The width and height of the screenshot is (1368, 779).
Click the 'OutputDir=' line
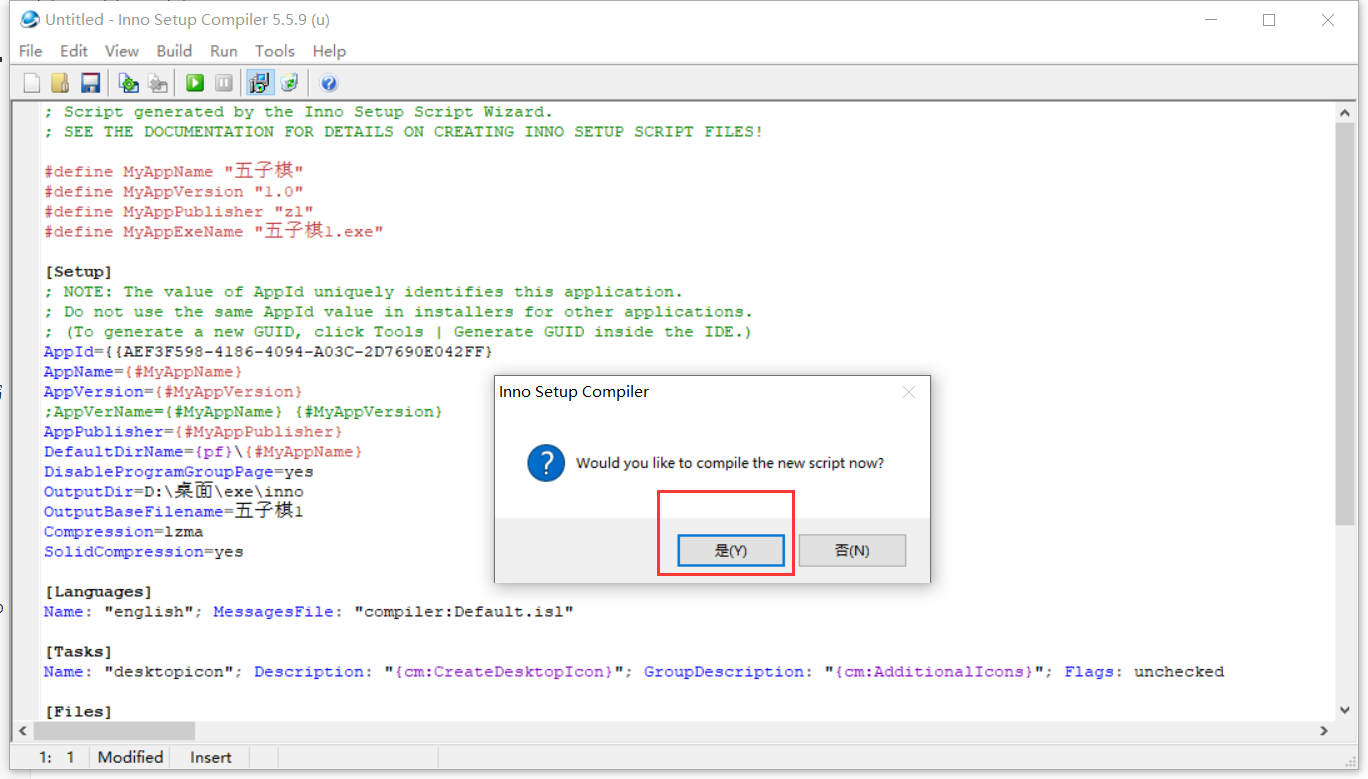tap(174, 491)
